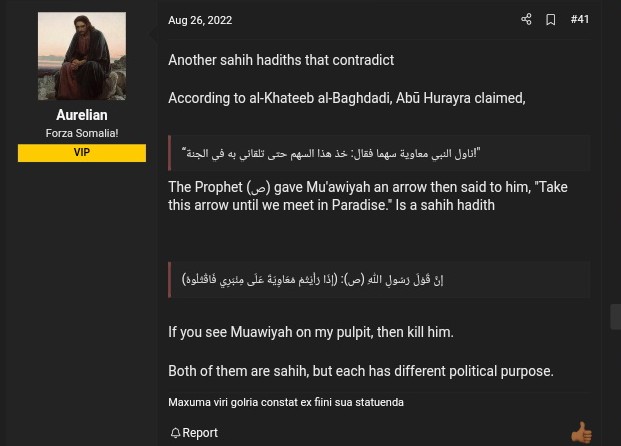This screenshot has height=446, width=621.
Task: Click the "Both of them are sahih" sentence
Action: click(x=361, y=371)
